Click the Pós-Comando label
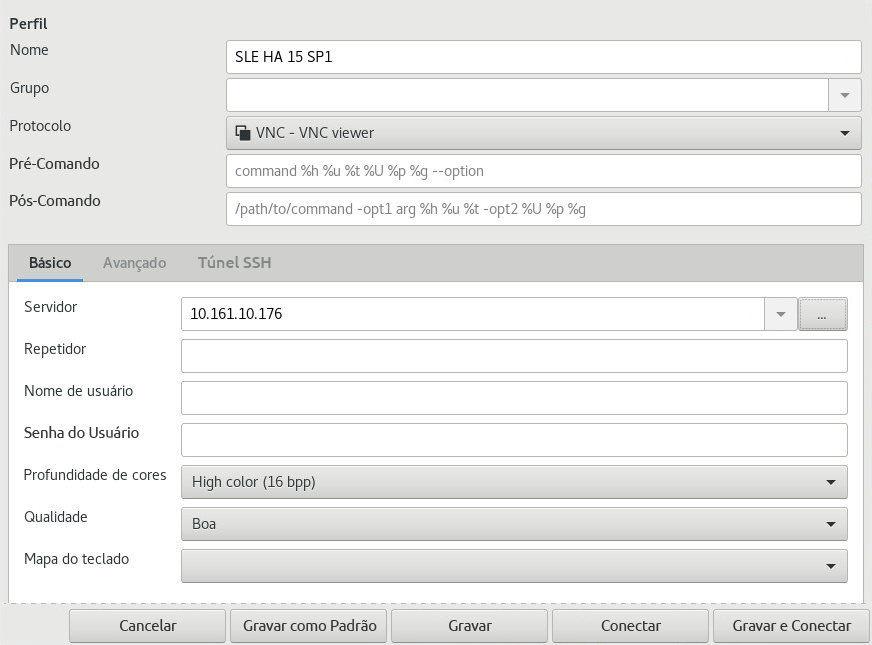Viewport: 872px width, 645px height. pyautogui.click(x=55, y=201)
